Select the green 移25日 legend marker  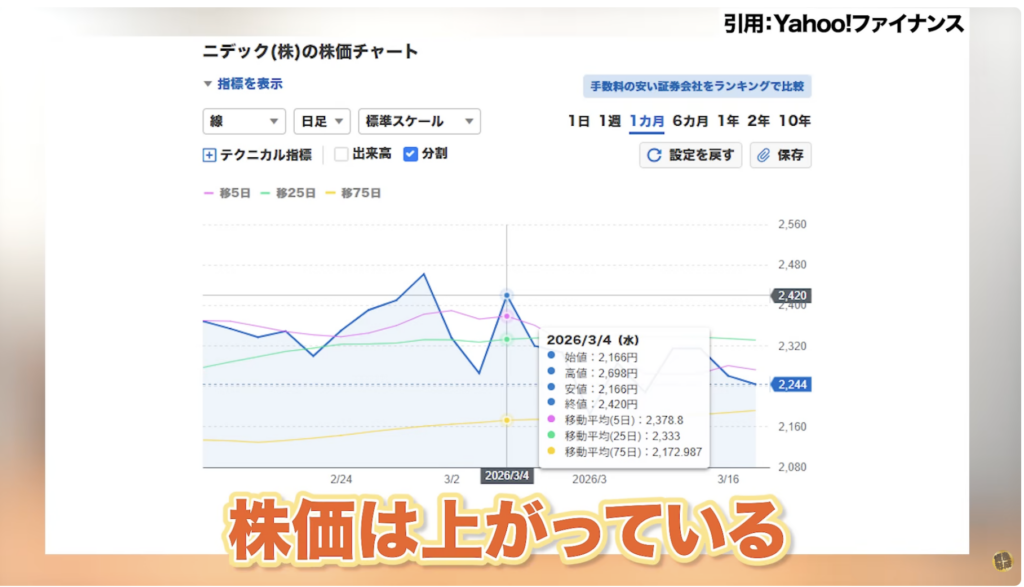(x=264, y=191)
